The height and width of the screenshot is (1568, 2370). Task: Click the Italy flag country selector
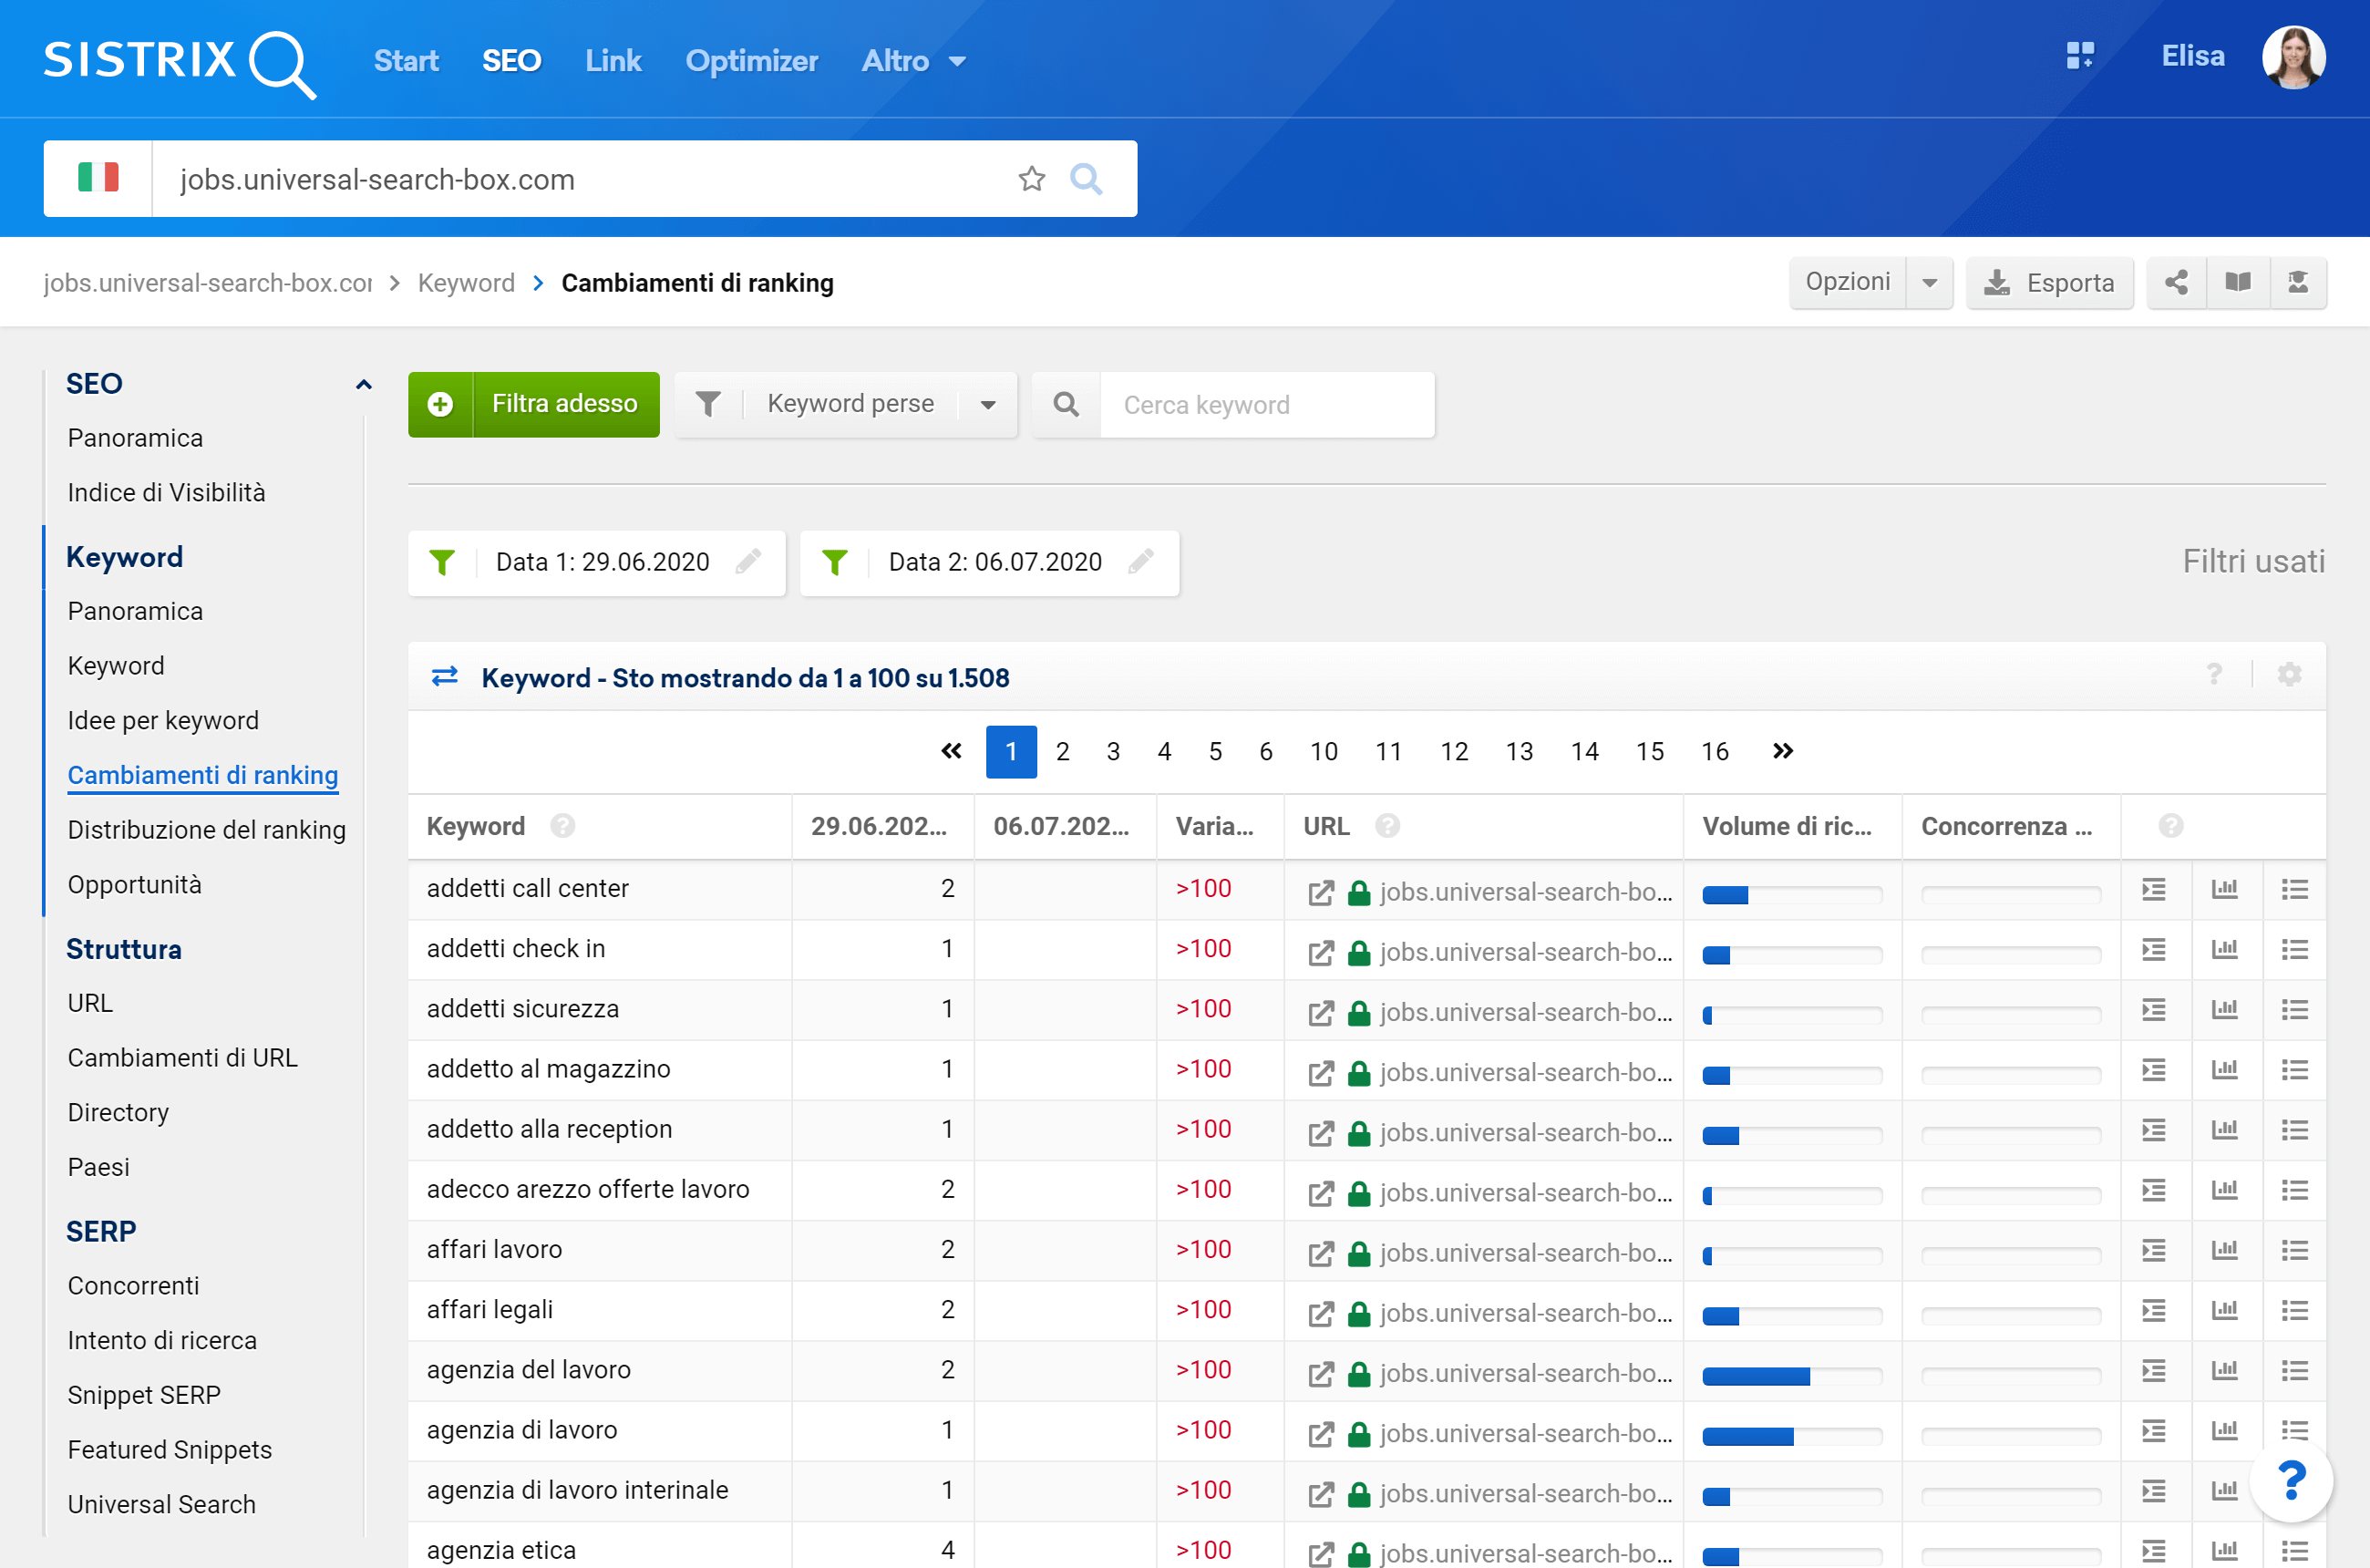coord(98,178)
